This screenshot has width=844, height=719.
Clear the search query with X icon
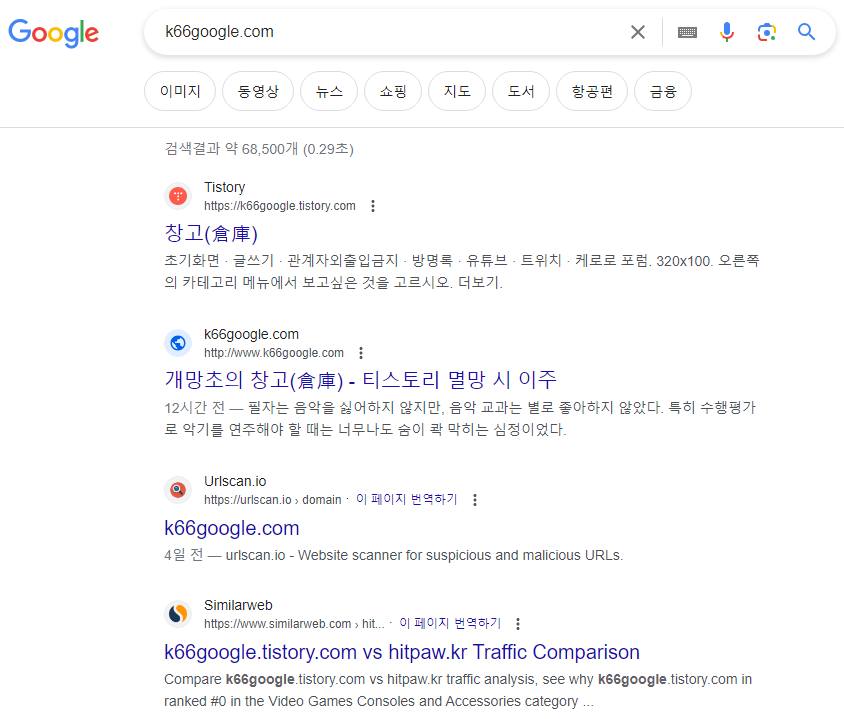pyautogui.click(x=638, y=32)
